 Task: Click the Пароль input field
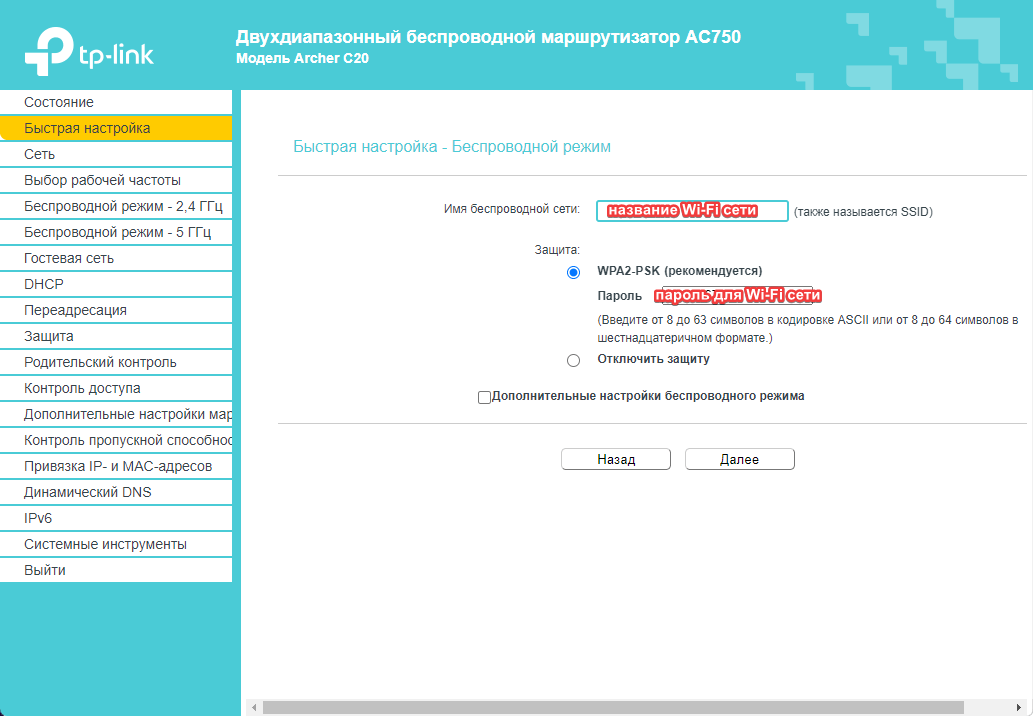pyautogui.click(x=737, y=296)
